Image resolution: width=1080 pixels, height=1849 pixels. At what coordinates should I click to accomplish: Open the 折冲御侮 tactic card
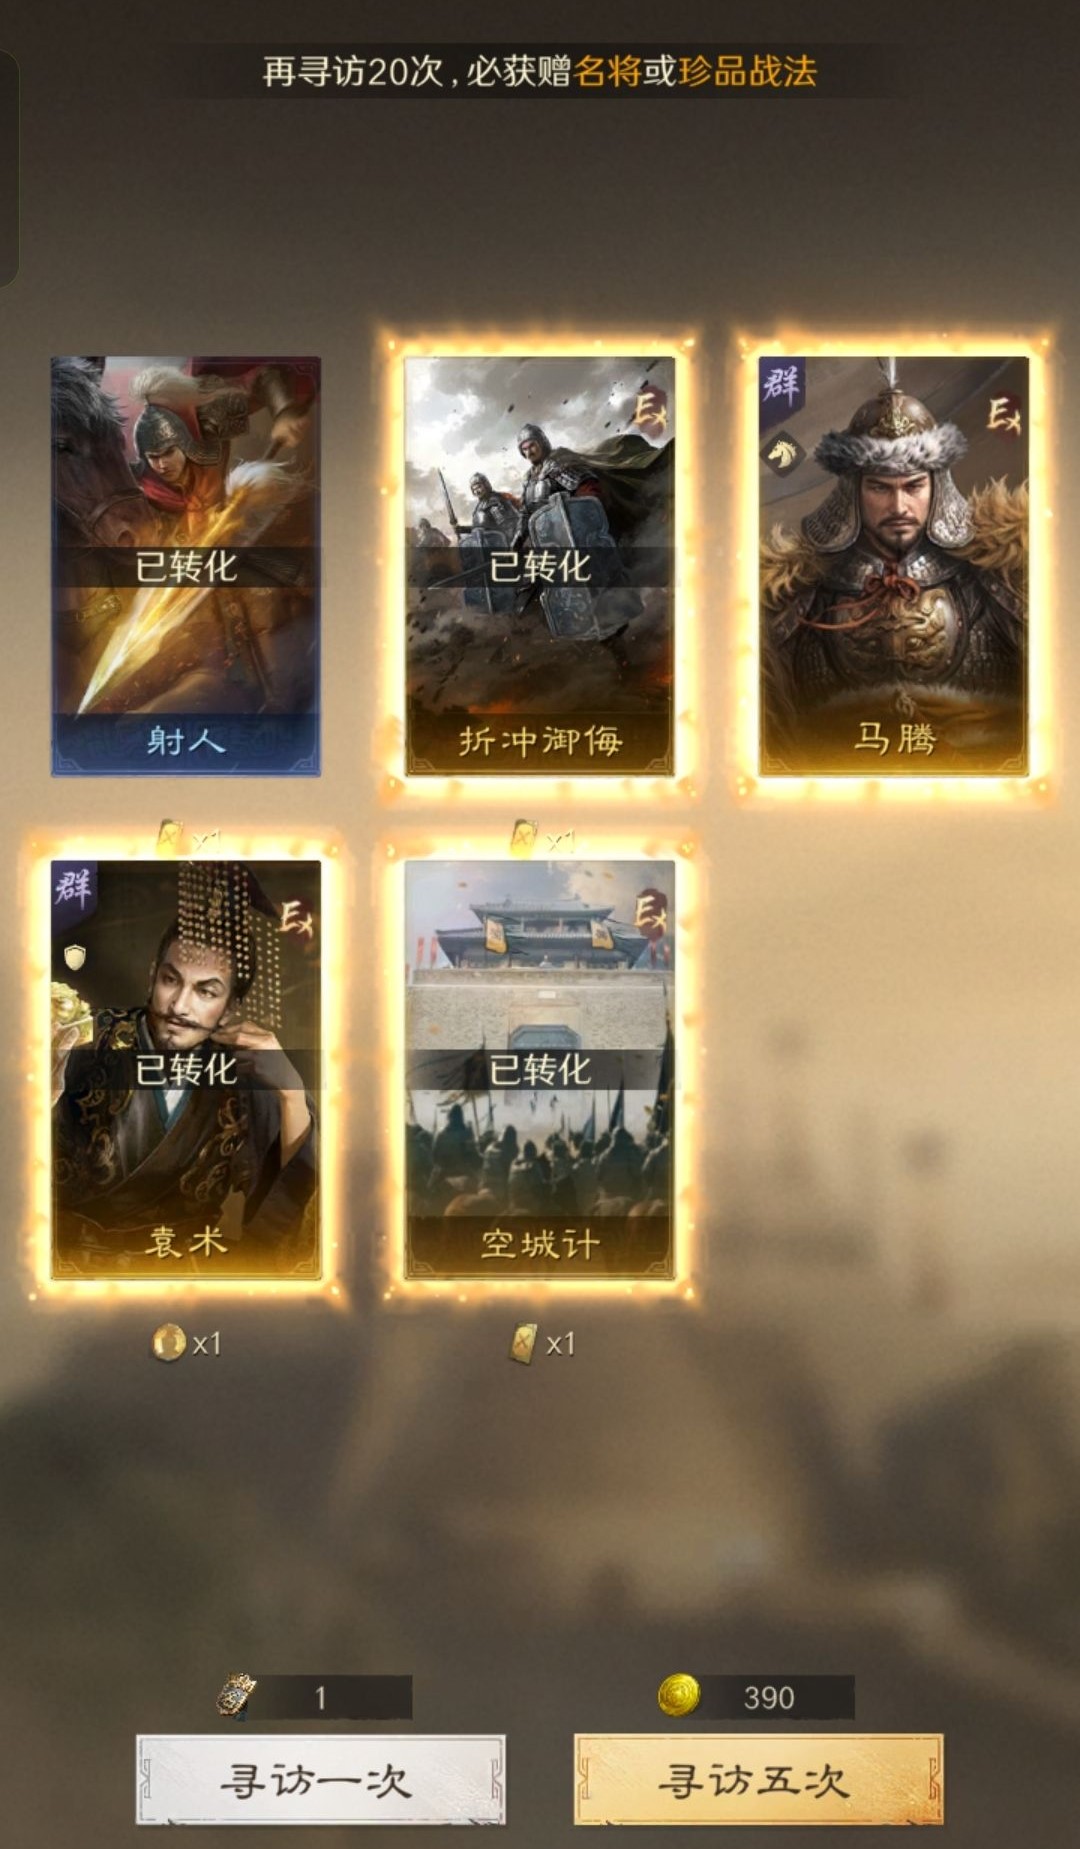click(540, 566)
